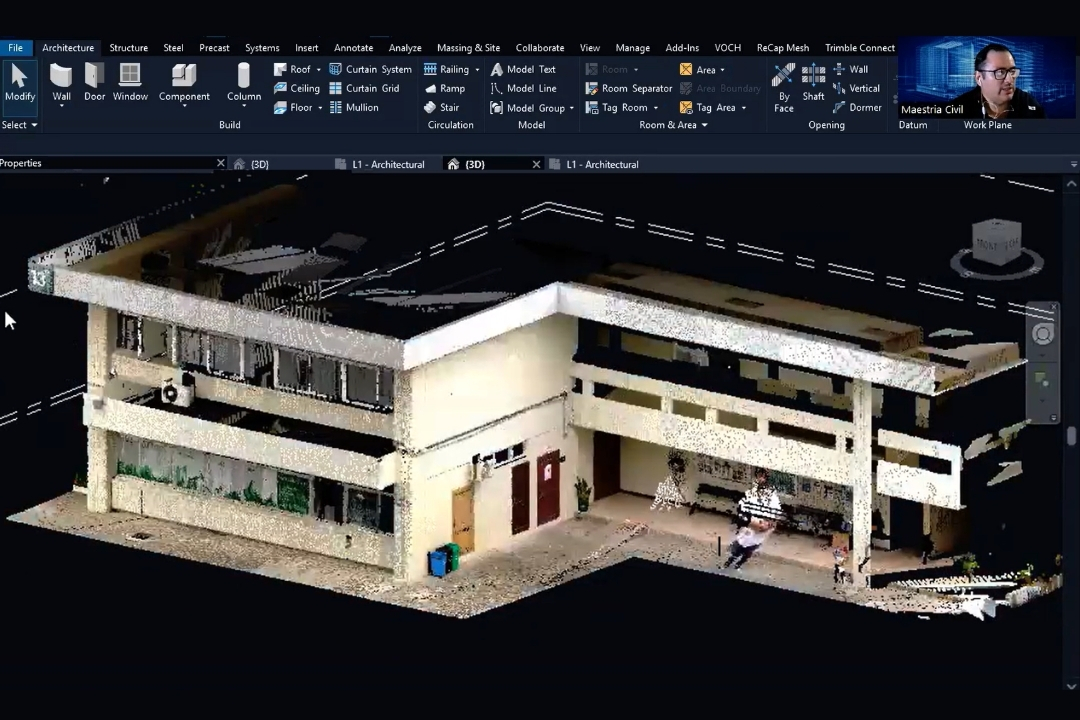
Task: Activate the Window tool
Action: pos(130,82)
